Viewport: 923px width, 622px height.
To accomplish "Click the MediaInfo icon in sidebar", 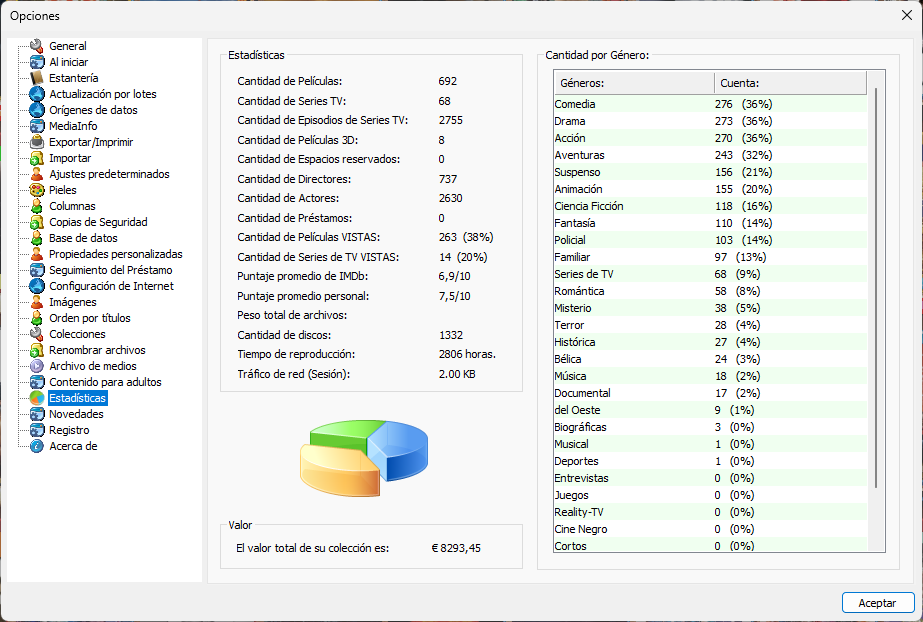I will [37, 126].
